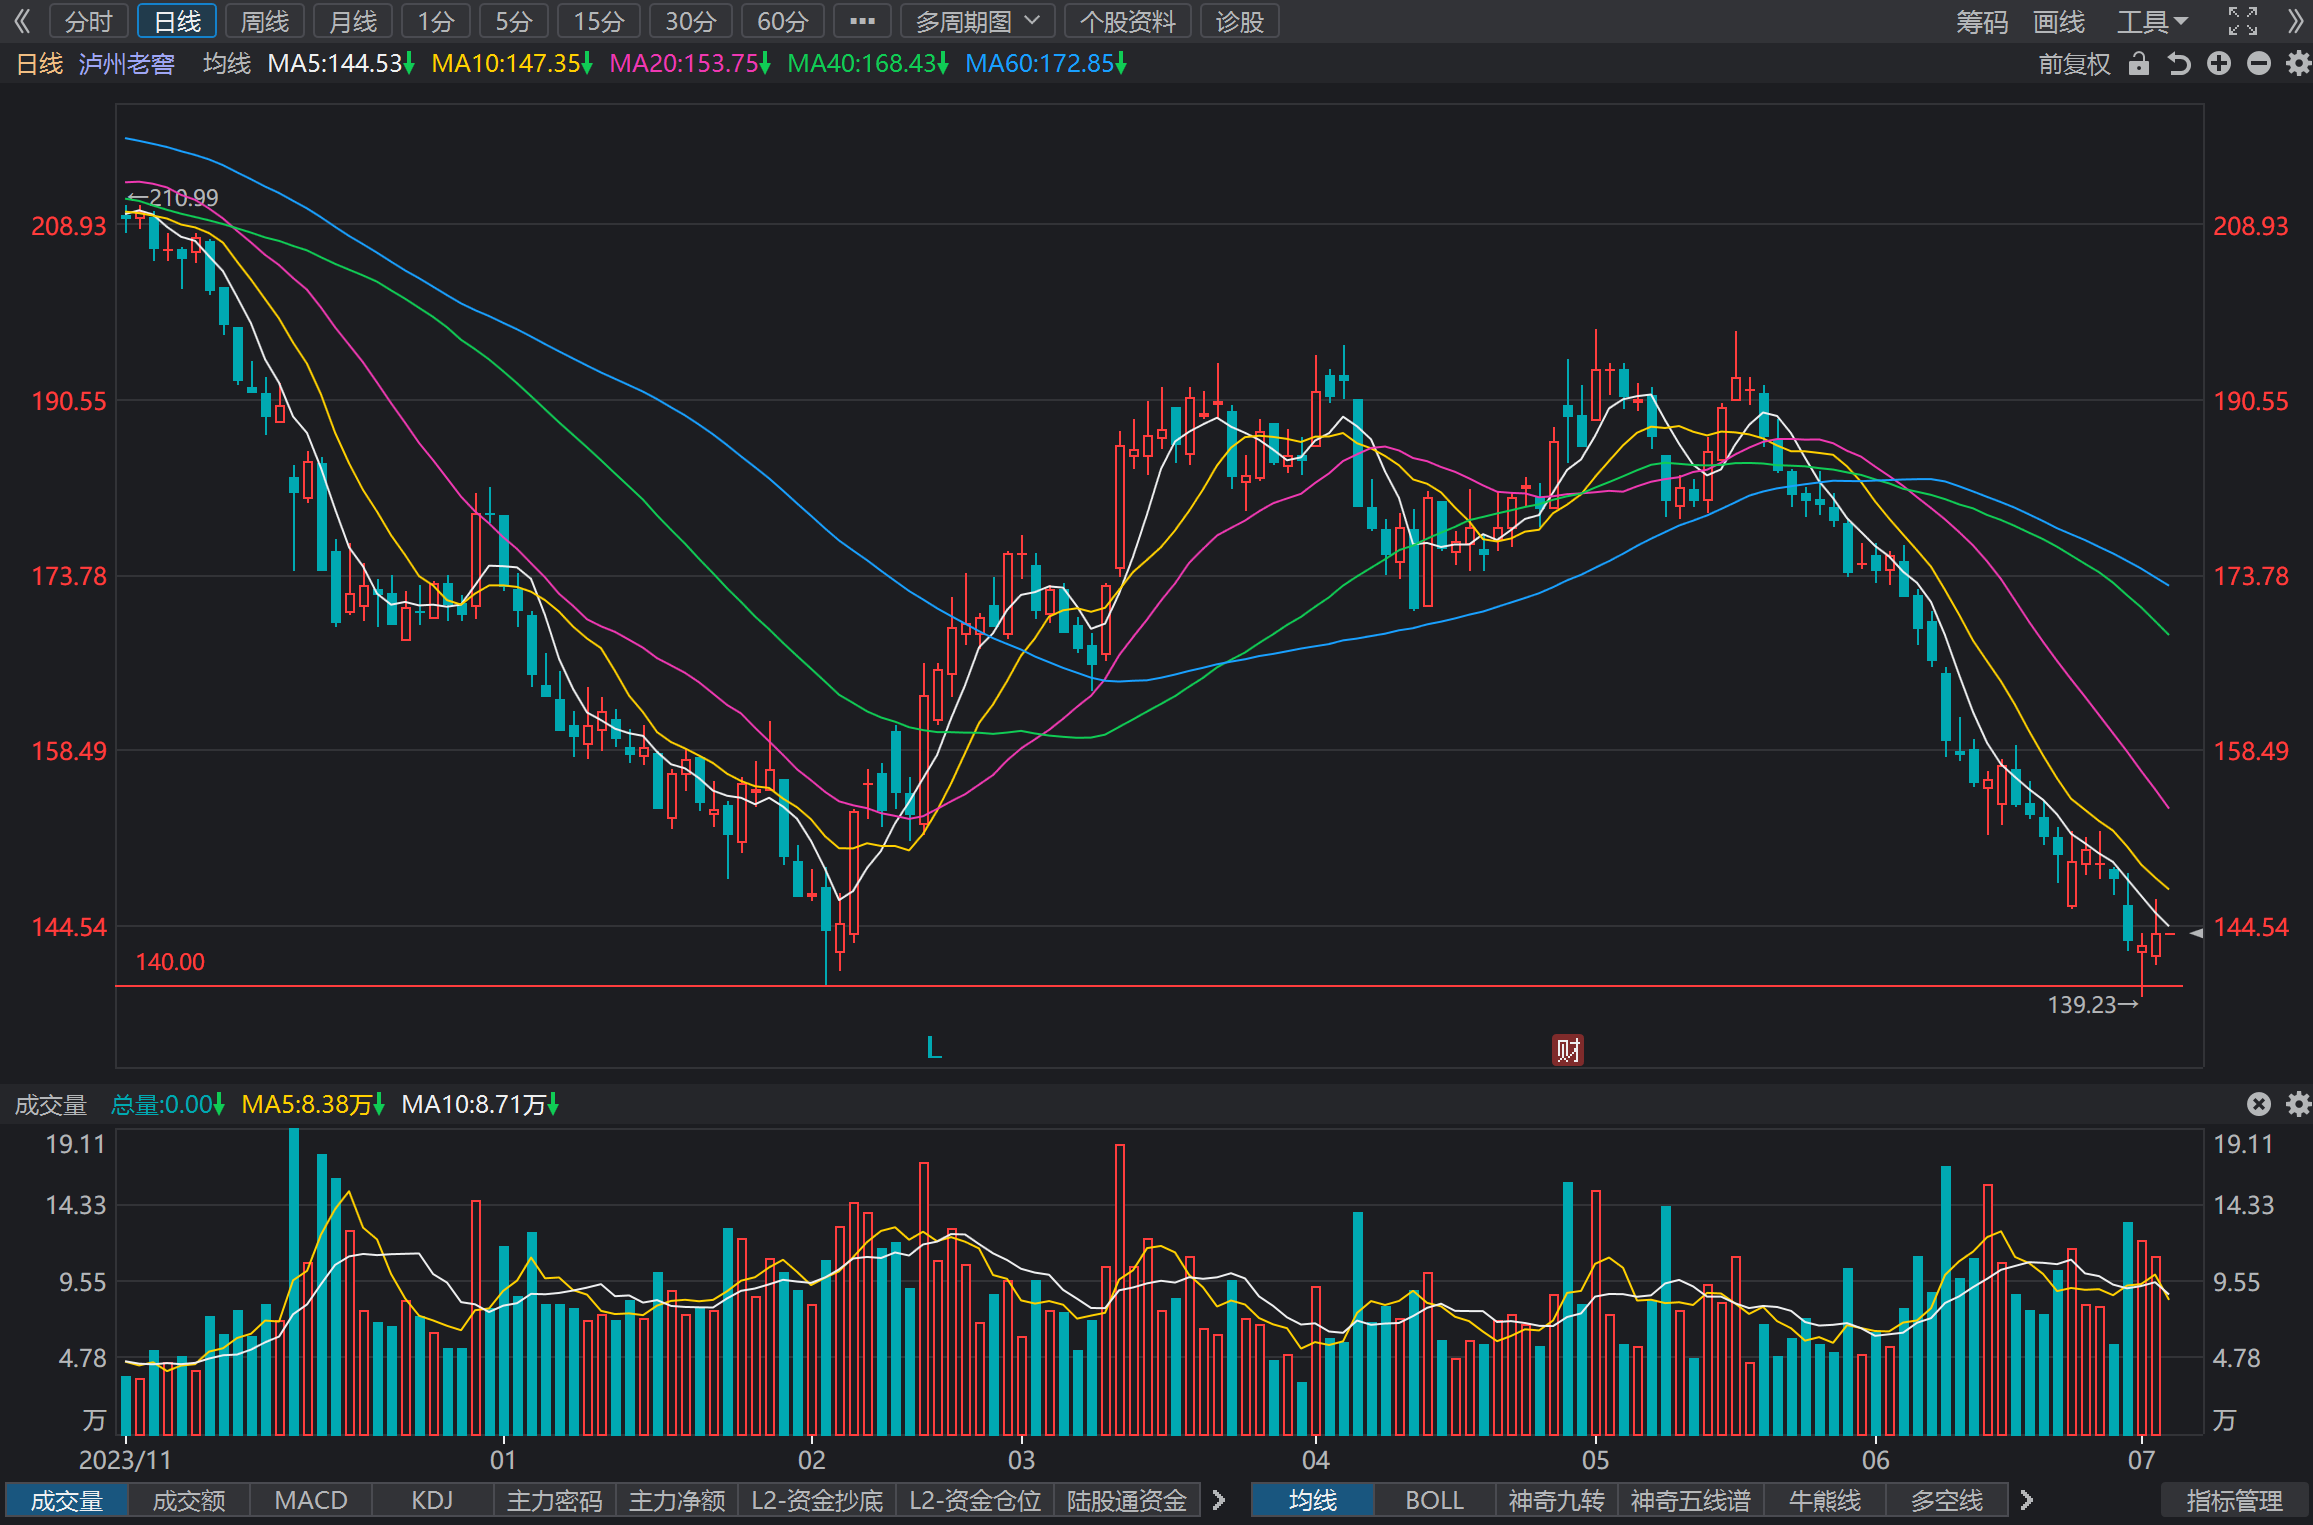Open 筹码 chip distribution

tap(1982, 21)
